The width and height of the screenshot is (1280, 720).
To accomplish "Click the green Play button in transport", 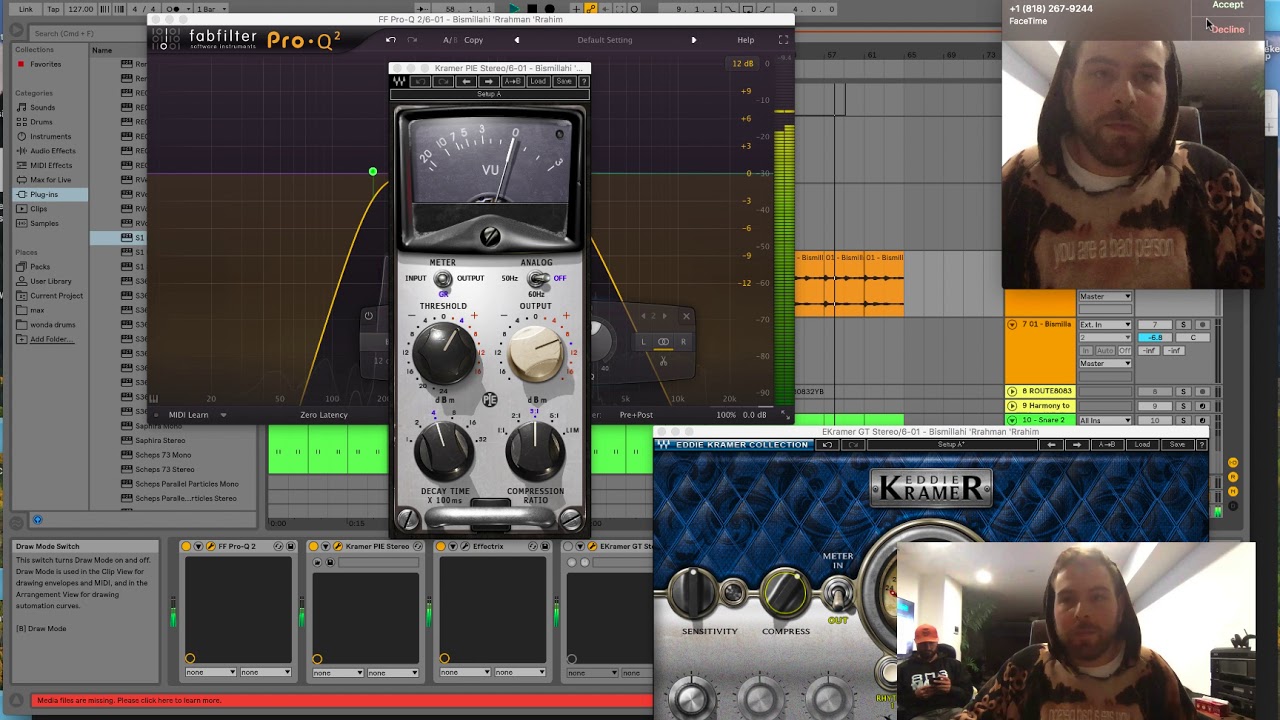I will 515,9.
